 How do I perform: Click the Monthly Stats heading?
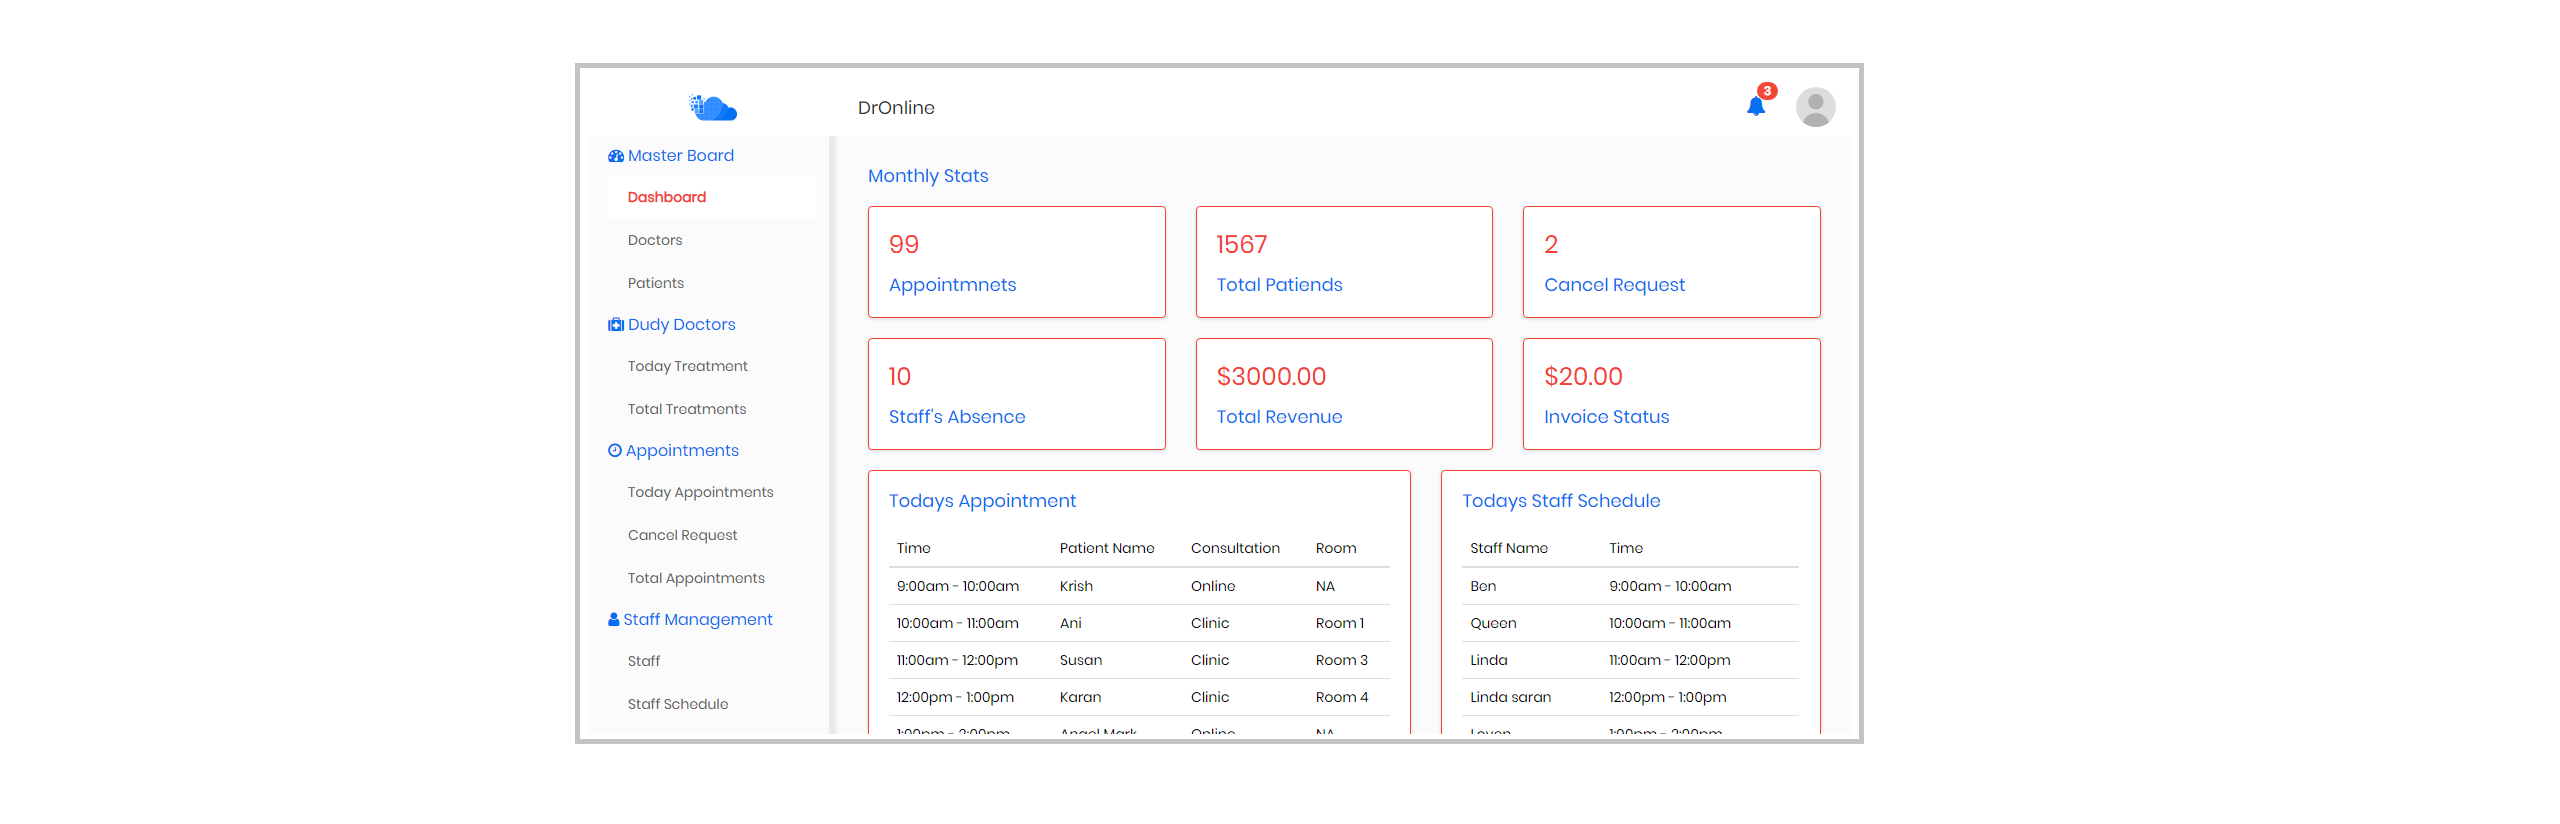(928, 176)
